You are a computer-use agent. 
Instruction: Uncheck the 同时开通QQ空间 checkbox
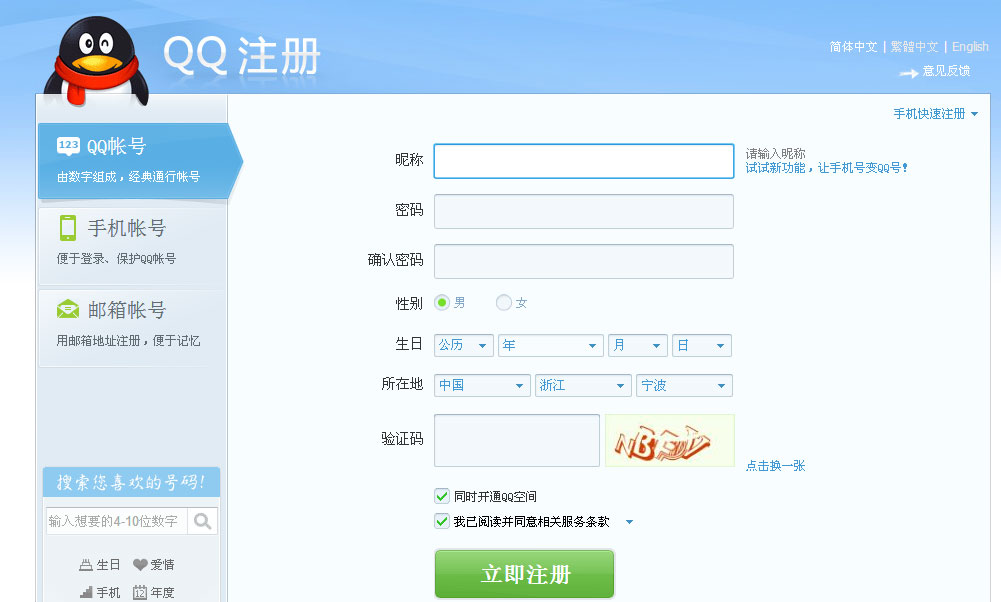[442, 496]
